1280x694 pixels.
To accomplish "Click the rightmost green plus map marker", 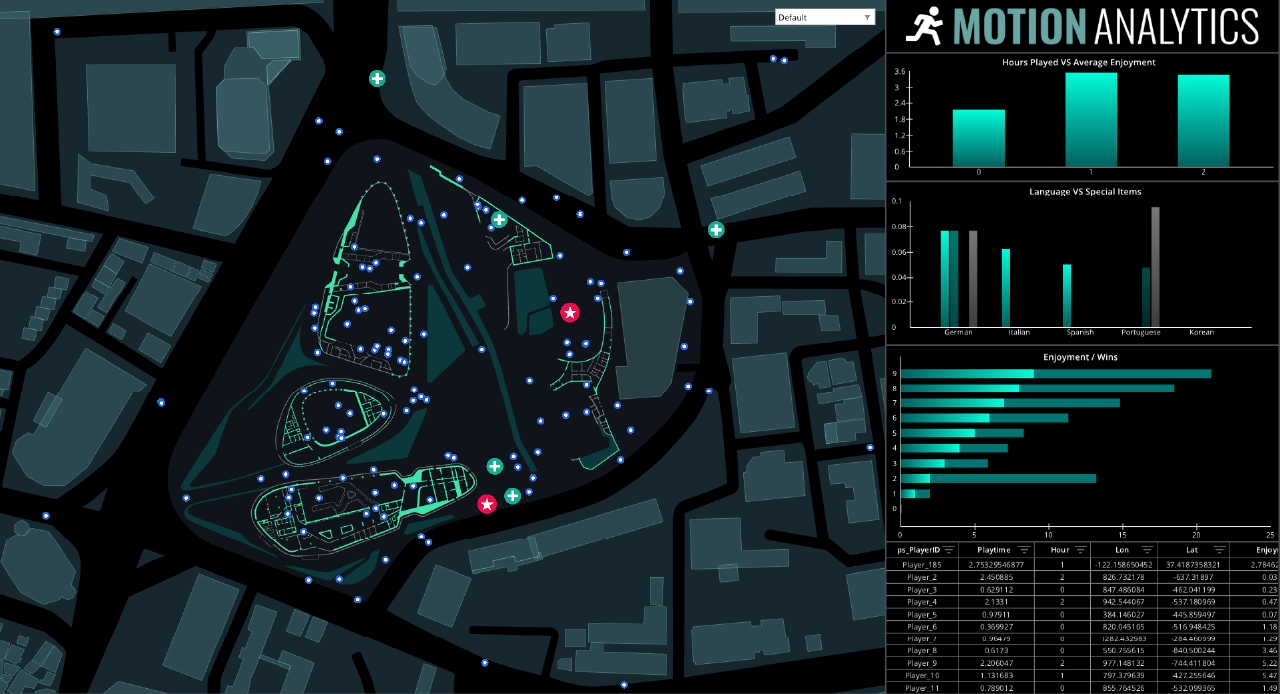I will pos(716,230).
